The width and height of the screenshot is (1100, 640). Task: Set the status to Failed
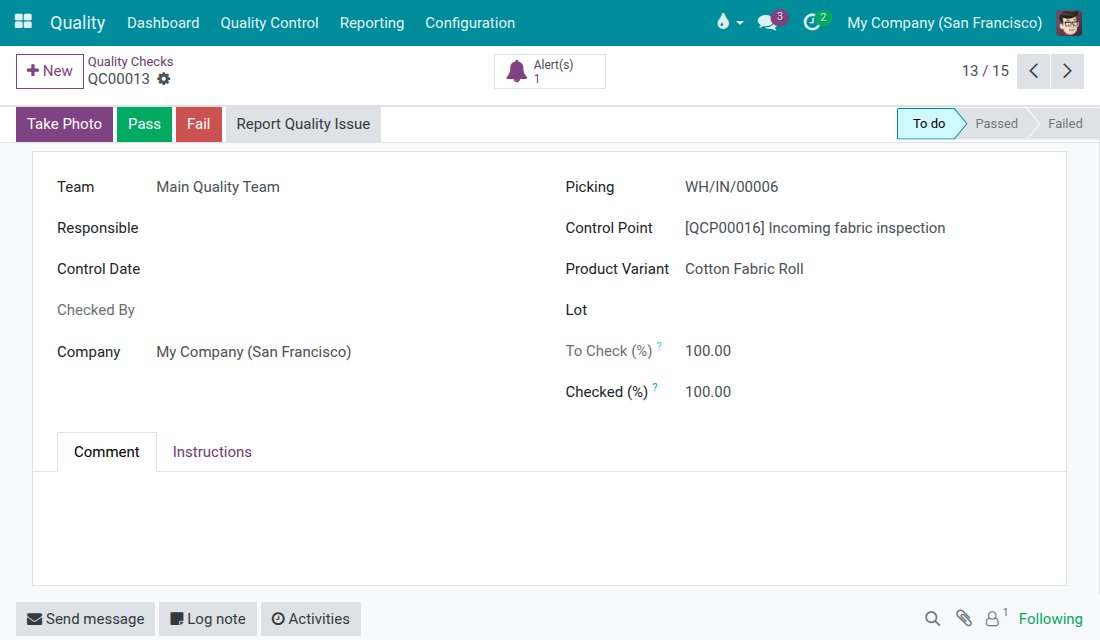1065,124
